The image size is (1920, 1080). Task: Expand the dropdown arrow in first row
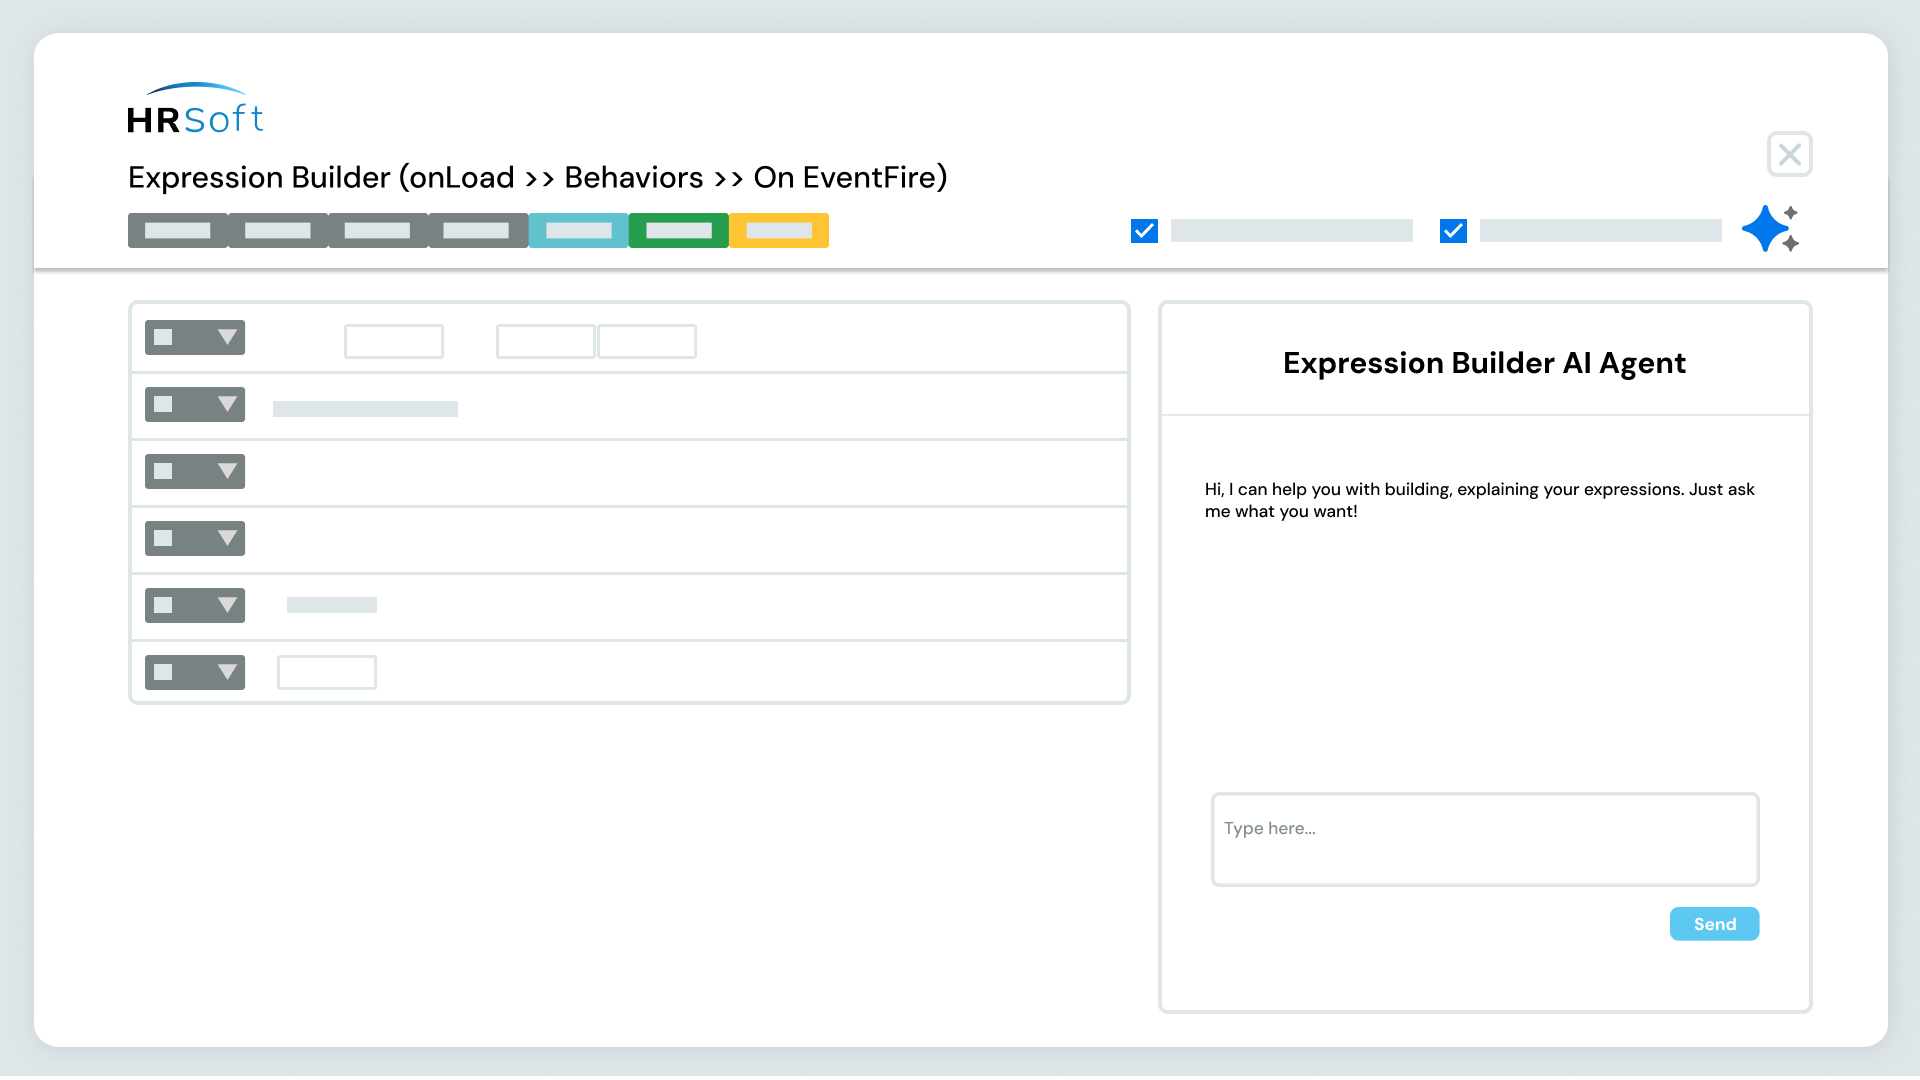(227, 338)
